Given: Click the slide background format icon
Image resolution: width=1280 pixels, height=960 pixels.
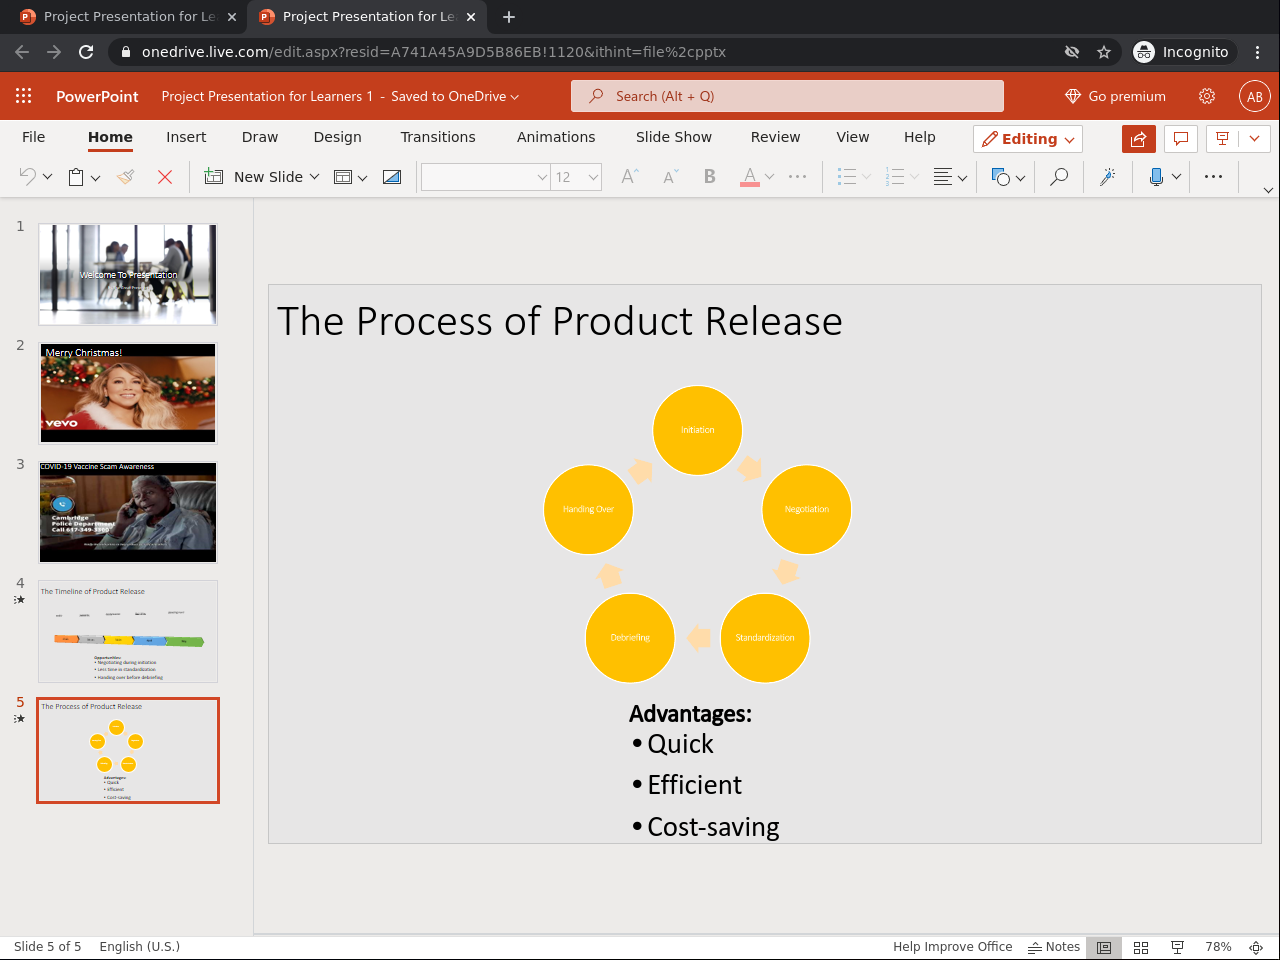Looking at the screenshot, I should (392, 177).
